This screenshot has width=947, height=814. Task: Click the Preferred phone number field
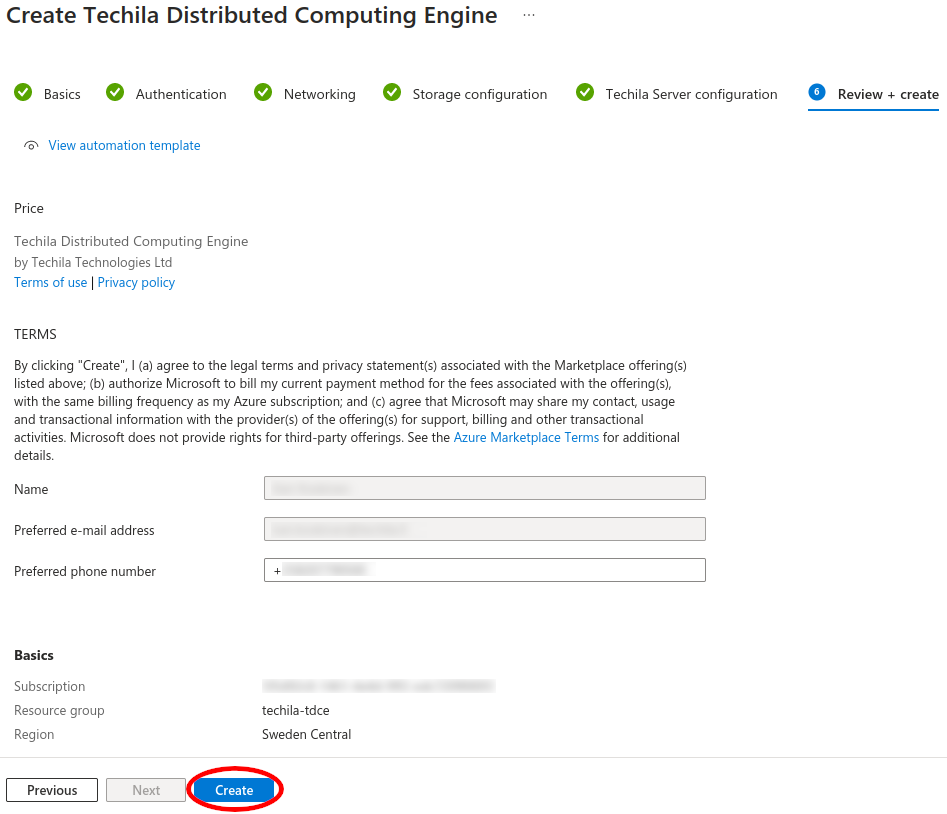[484, 570]
